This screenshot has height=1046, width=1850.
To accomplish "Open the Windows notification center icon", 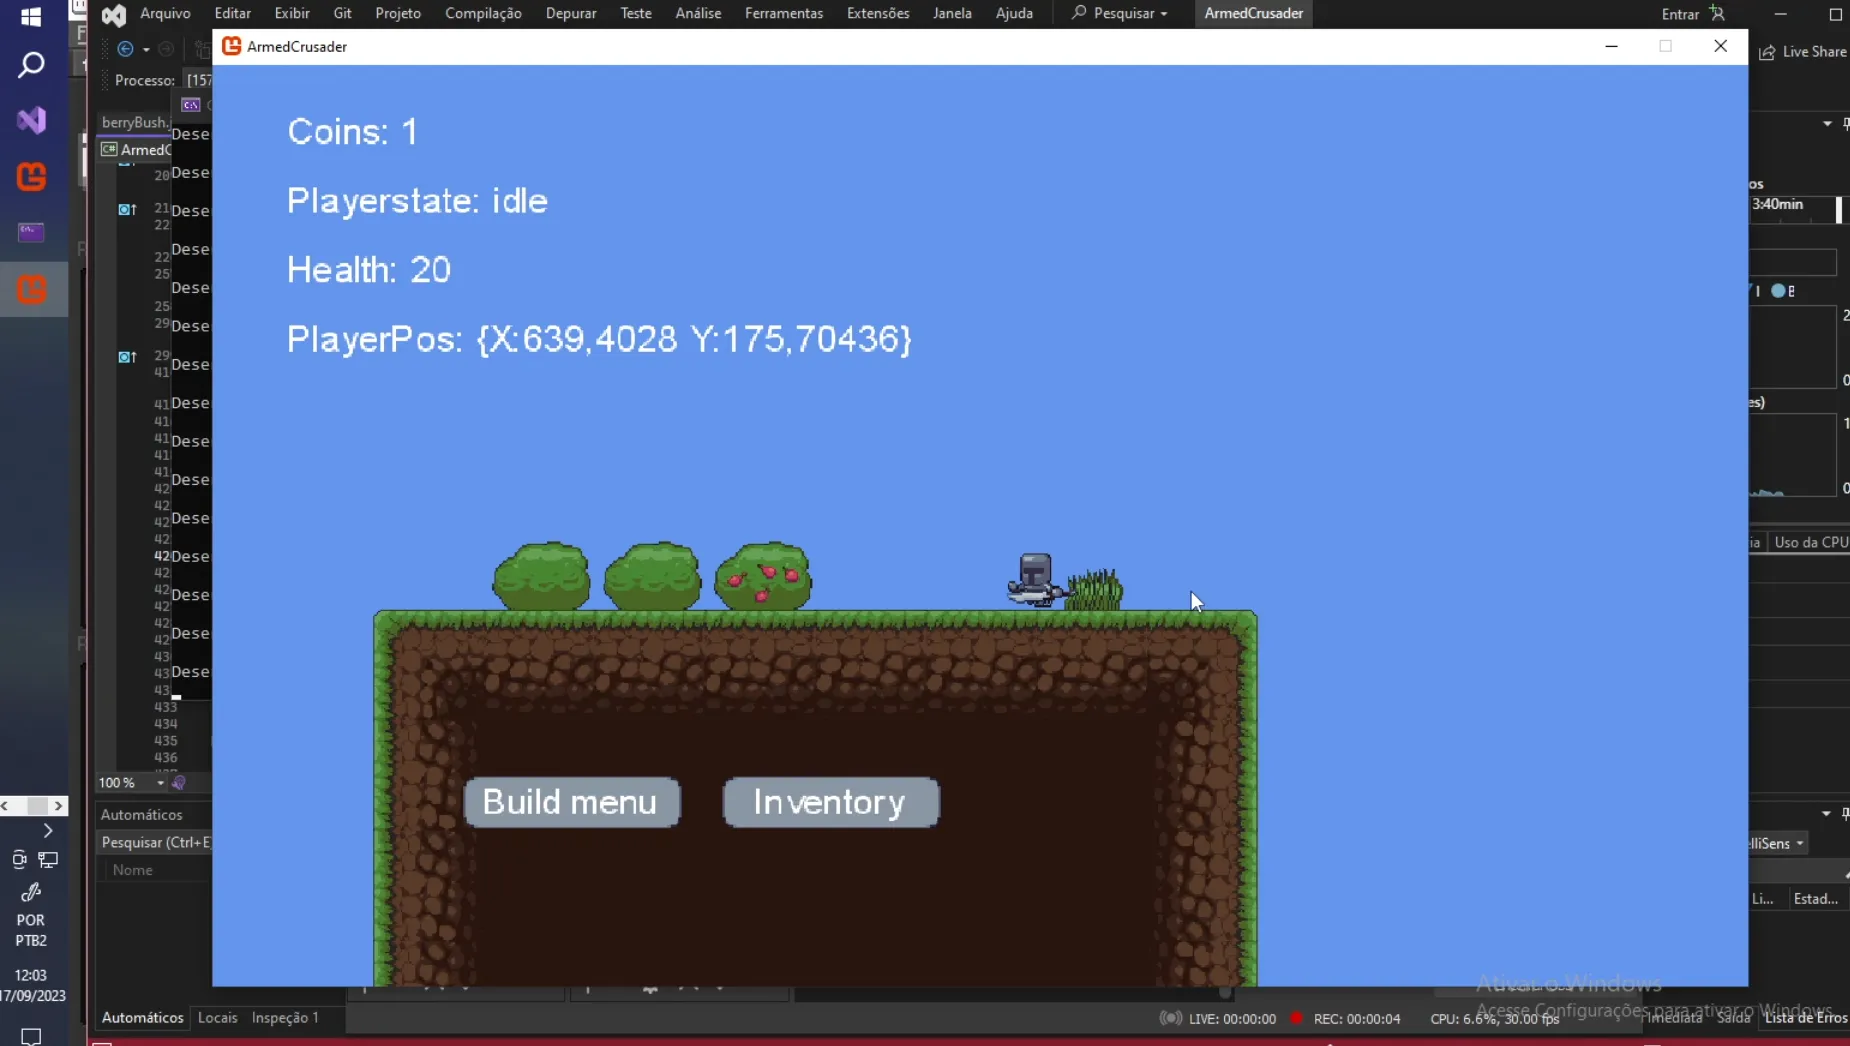I will click(x=31, y=1036).
